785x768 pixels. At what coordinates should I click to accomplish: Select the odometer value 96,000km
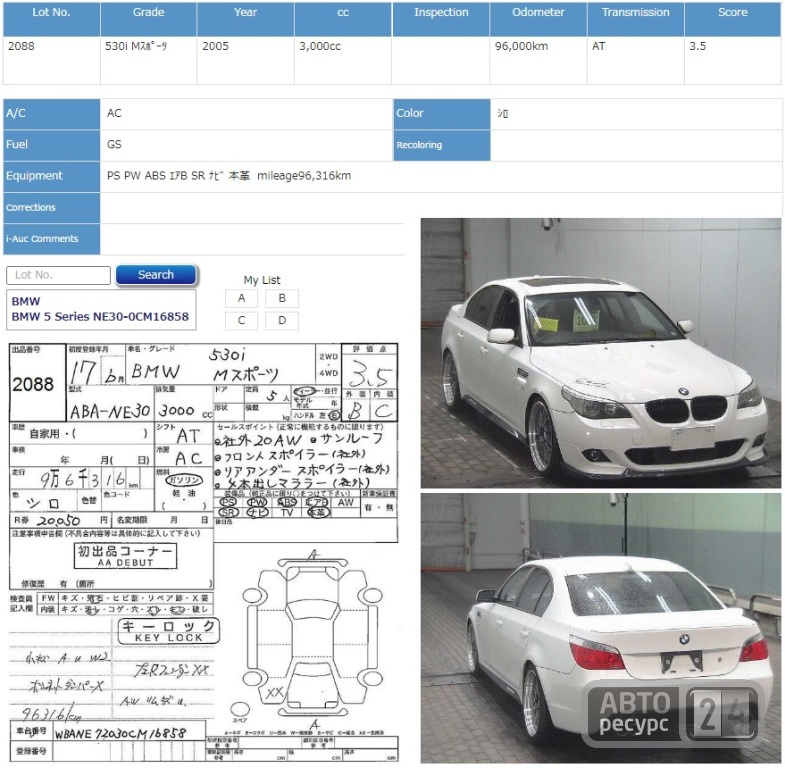[521, 46]
